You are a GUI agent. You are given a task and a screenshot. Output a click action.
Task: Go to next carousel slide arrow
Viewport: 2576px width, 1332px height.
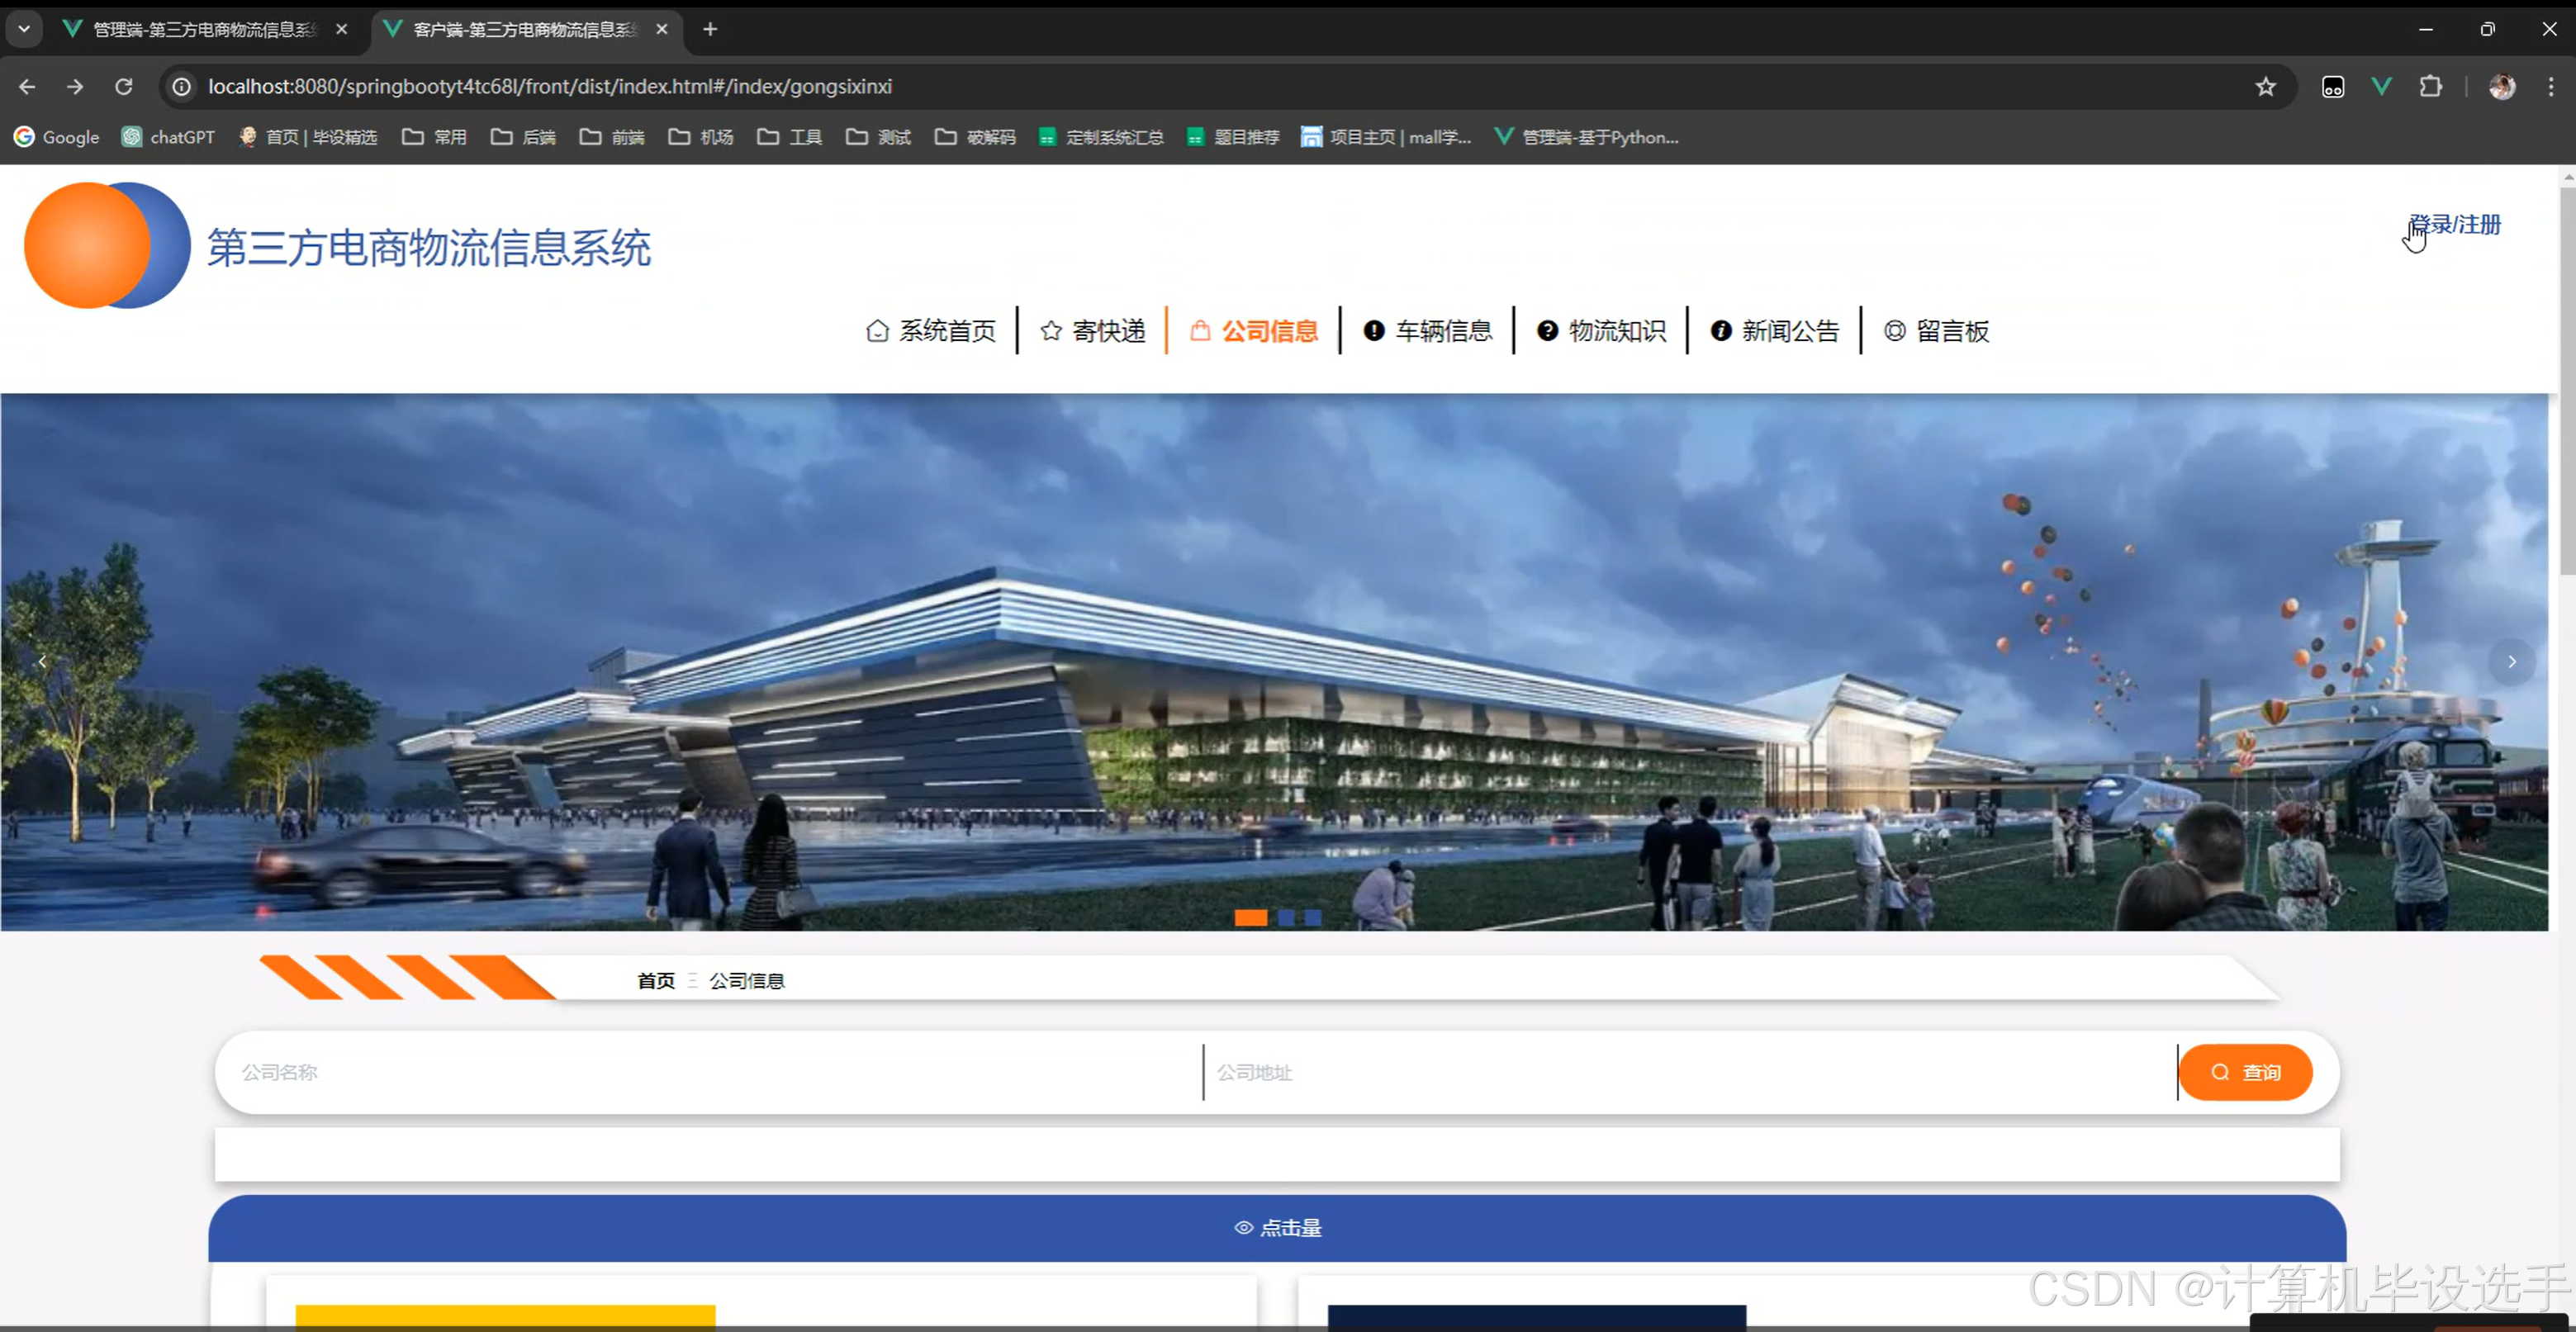tap(2511, 661)
